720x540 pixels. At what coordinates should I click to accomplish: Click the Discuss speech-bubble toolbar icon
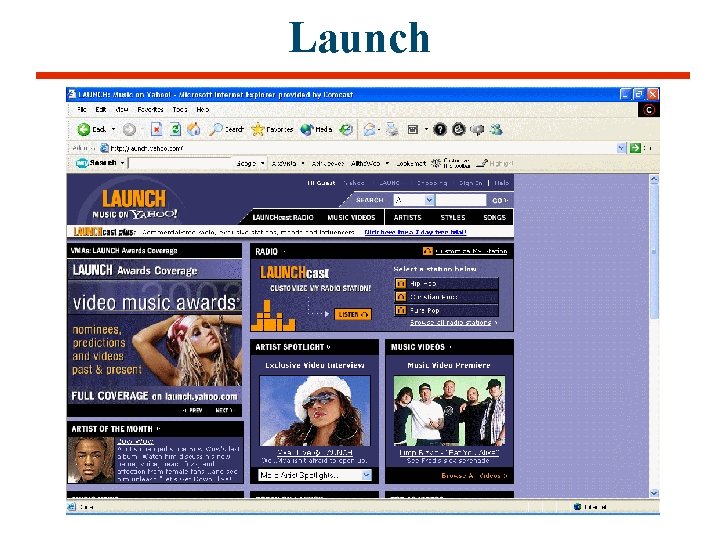pyautogui.click(x=478, y=130)
